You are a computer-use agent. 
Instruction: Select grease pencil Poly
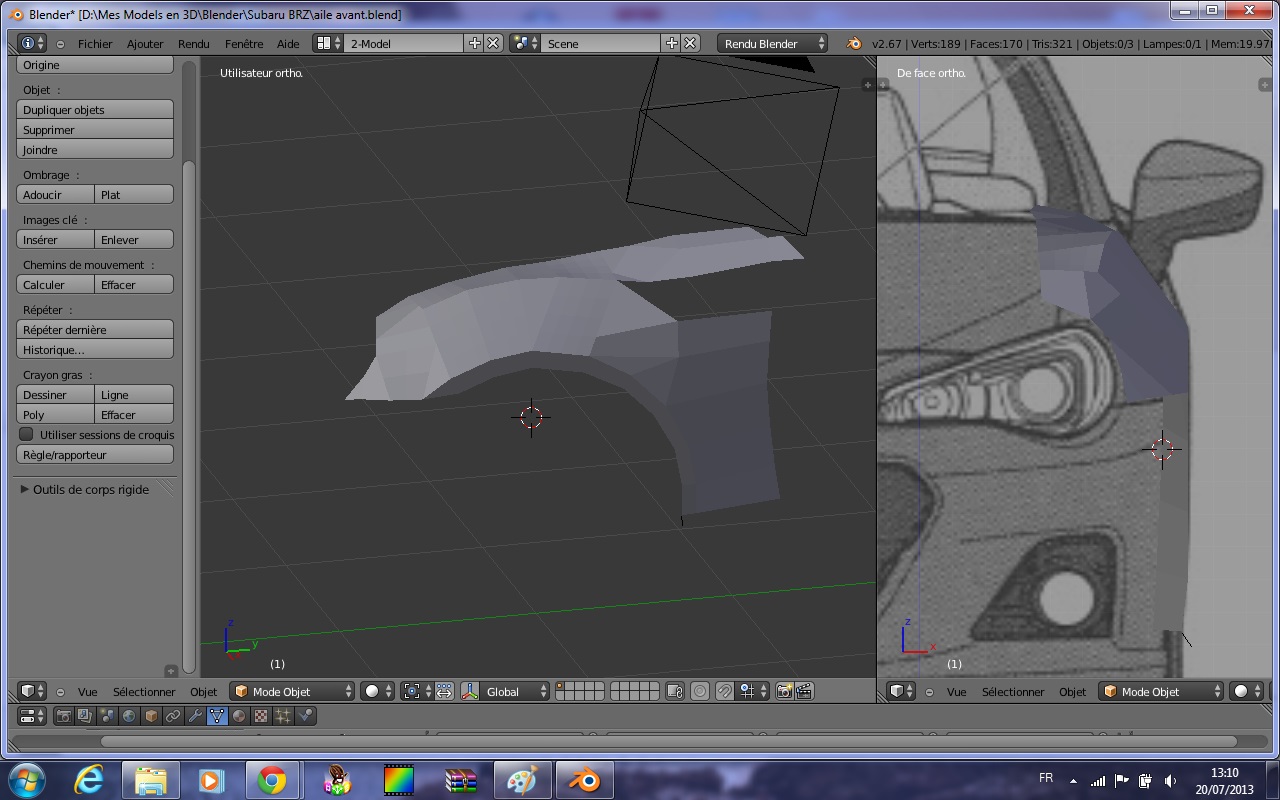(56, 415)
